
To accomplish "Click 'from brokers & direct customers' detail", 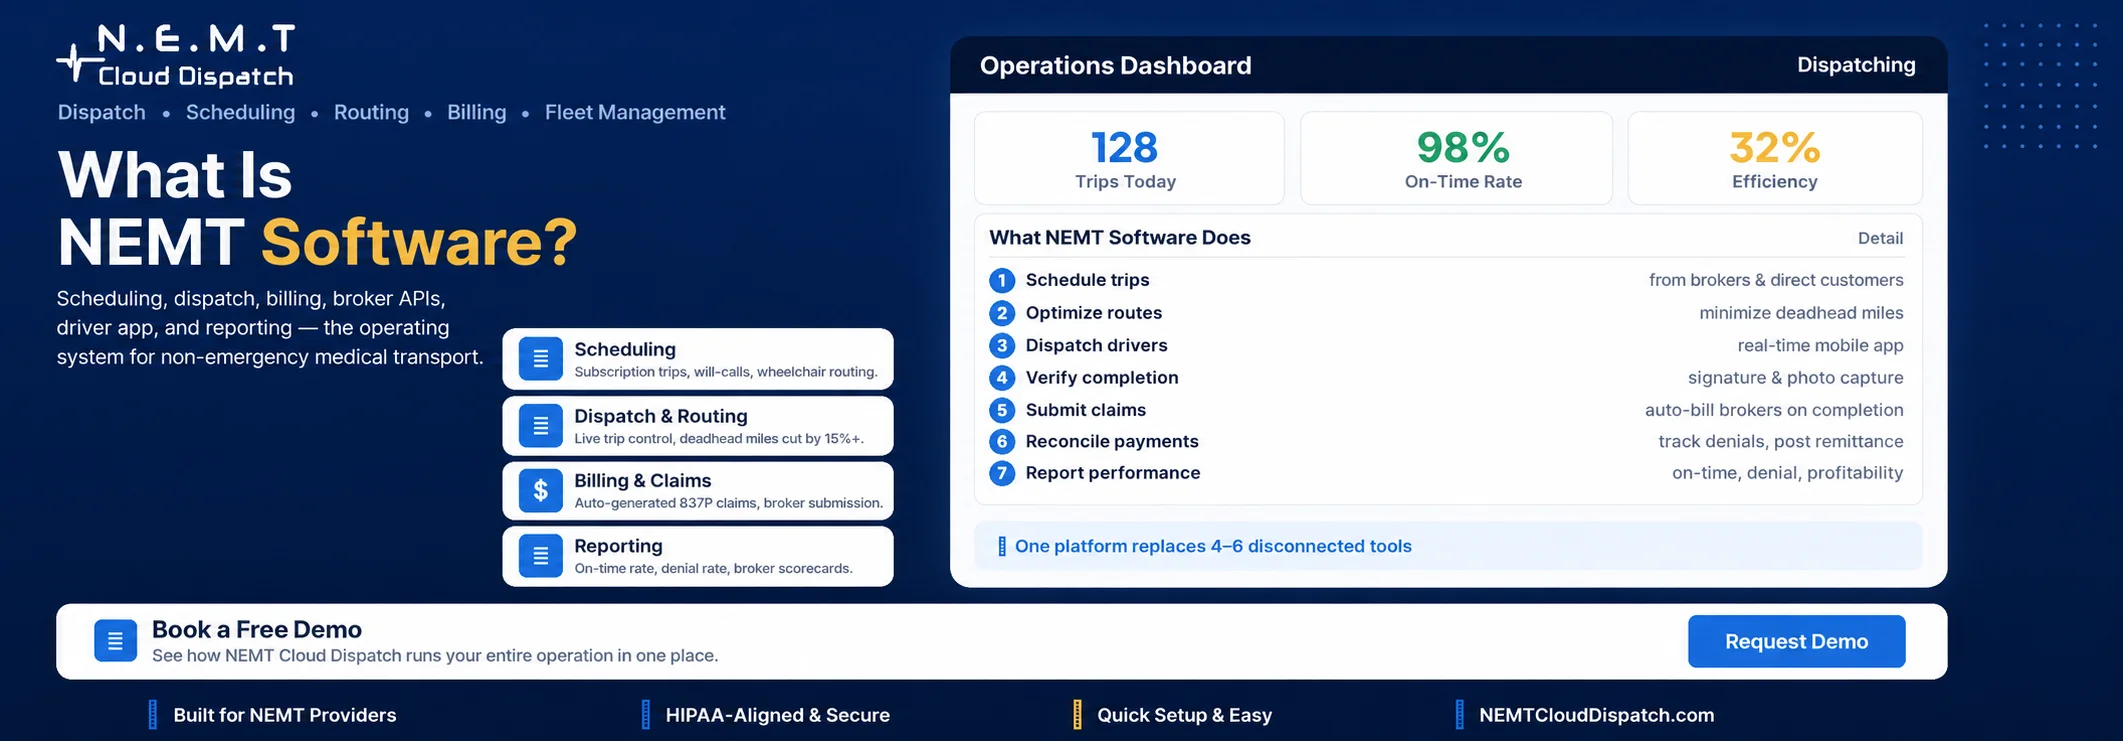I will pos(1776,280).
